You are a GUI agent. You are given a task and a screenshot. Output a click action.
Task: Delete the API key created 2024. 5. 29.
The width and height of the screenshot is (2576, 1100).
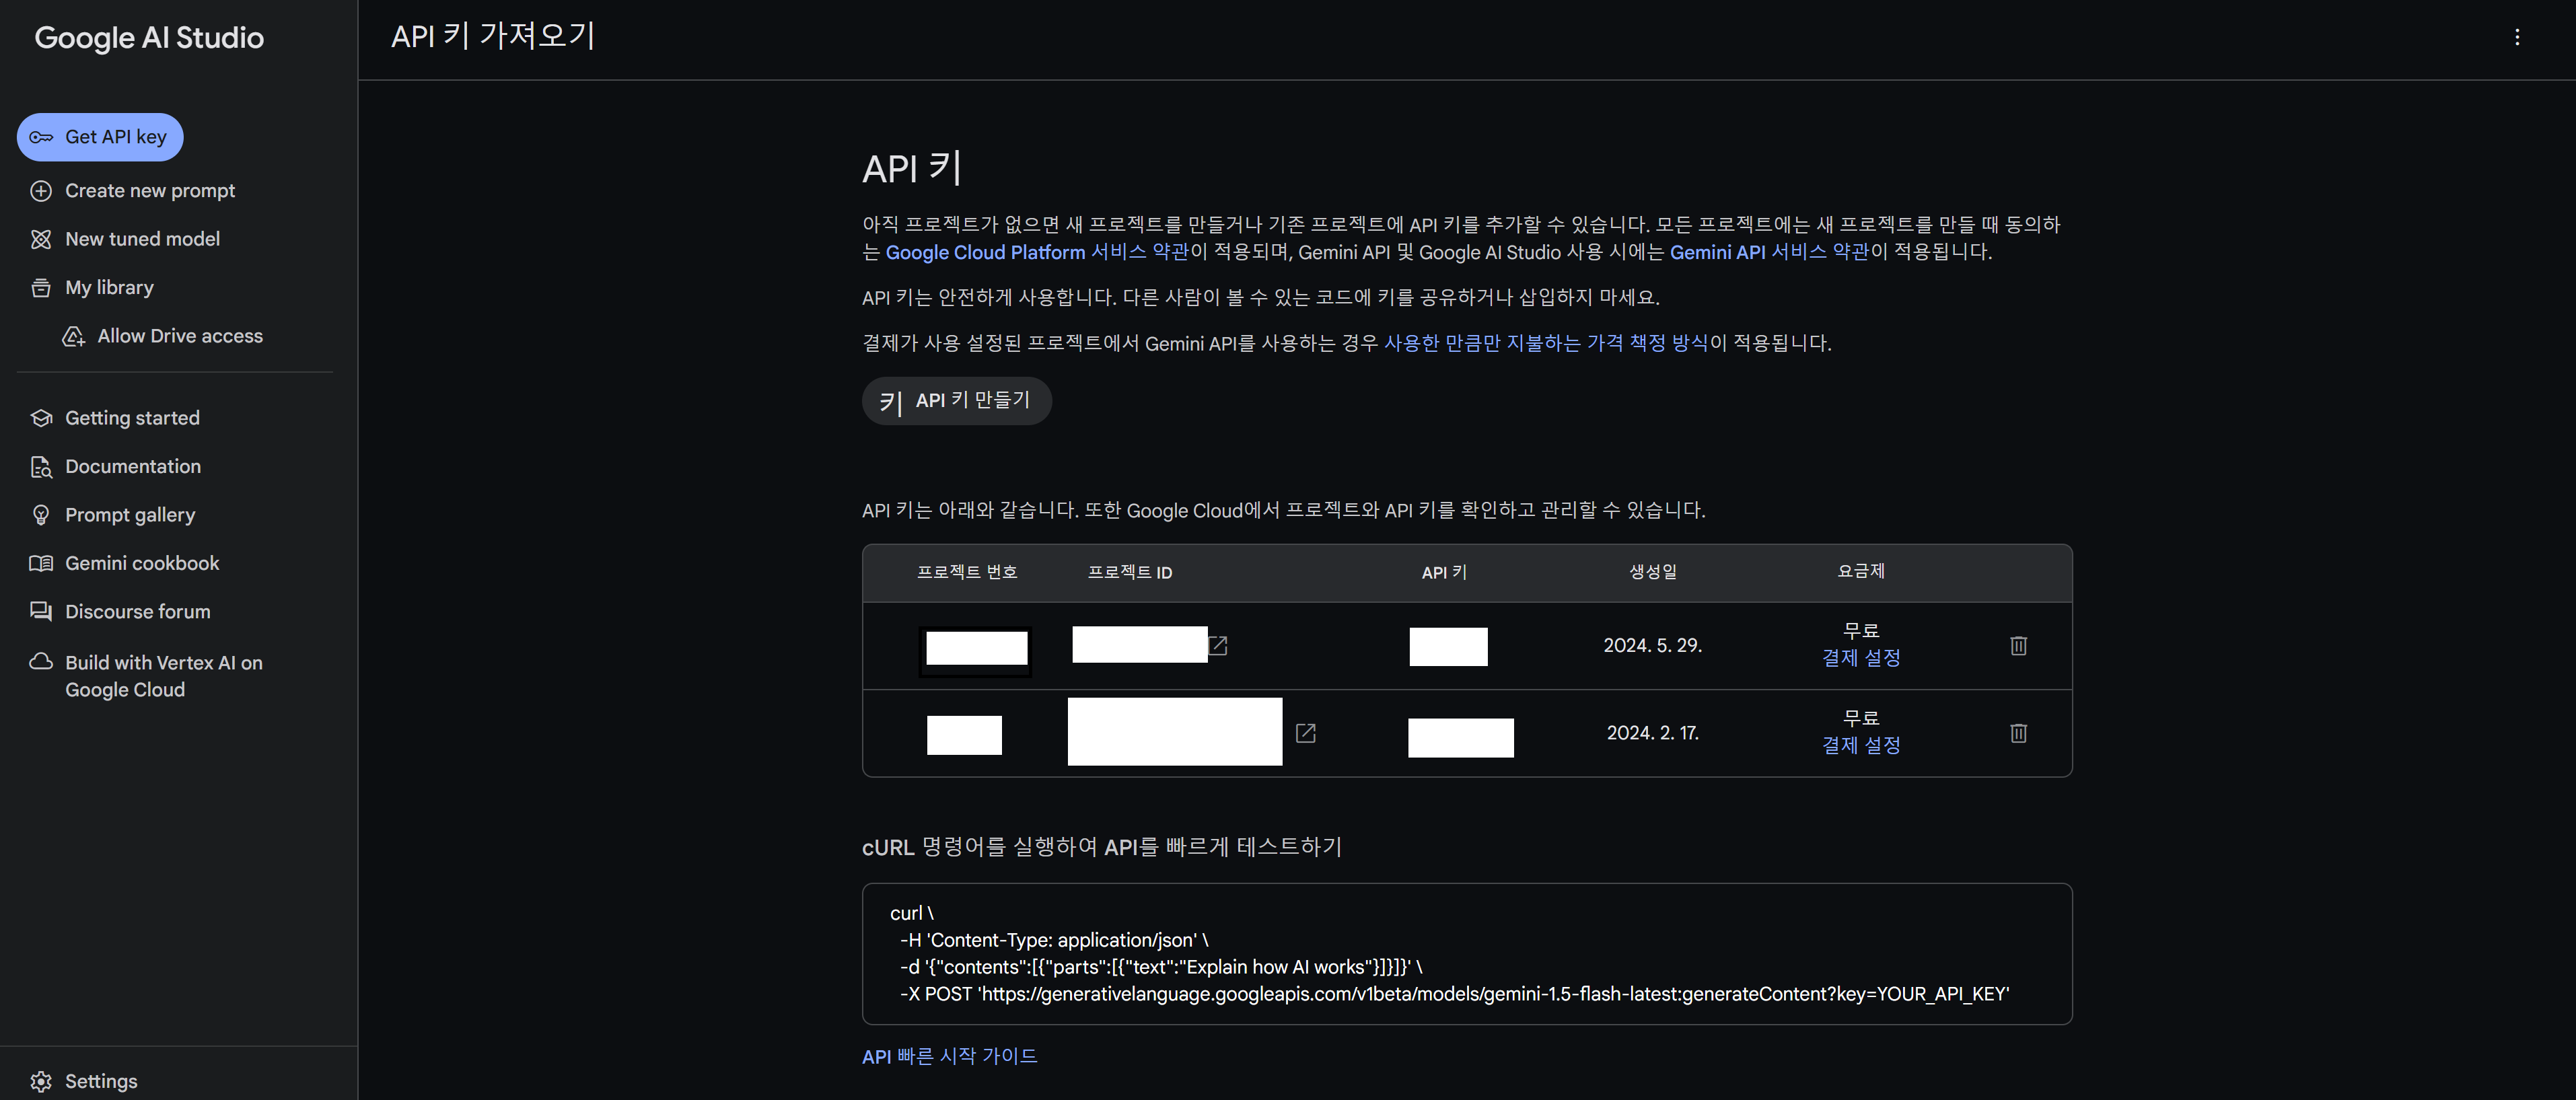coord(2018,646)
